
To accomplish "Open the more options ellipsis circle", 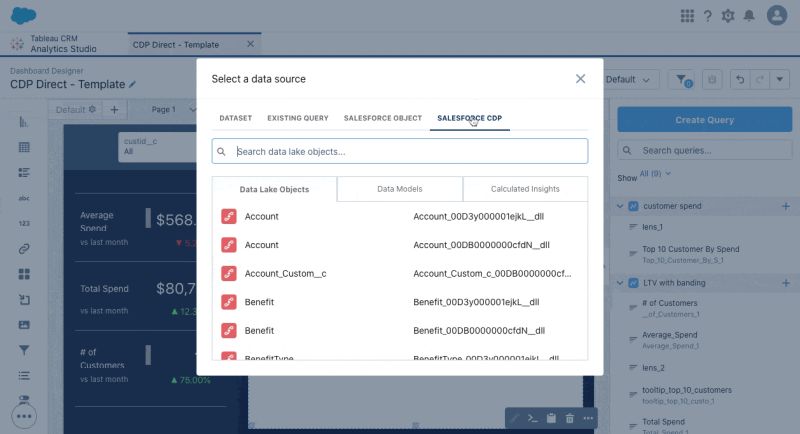I will (23, 416).
